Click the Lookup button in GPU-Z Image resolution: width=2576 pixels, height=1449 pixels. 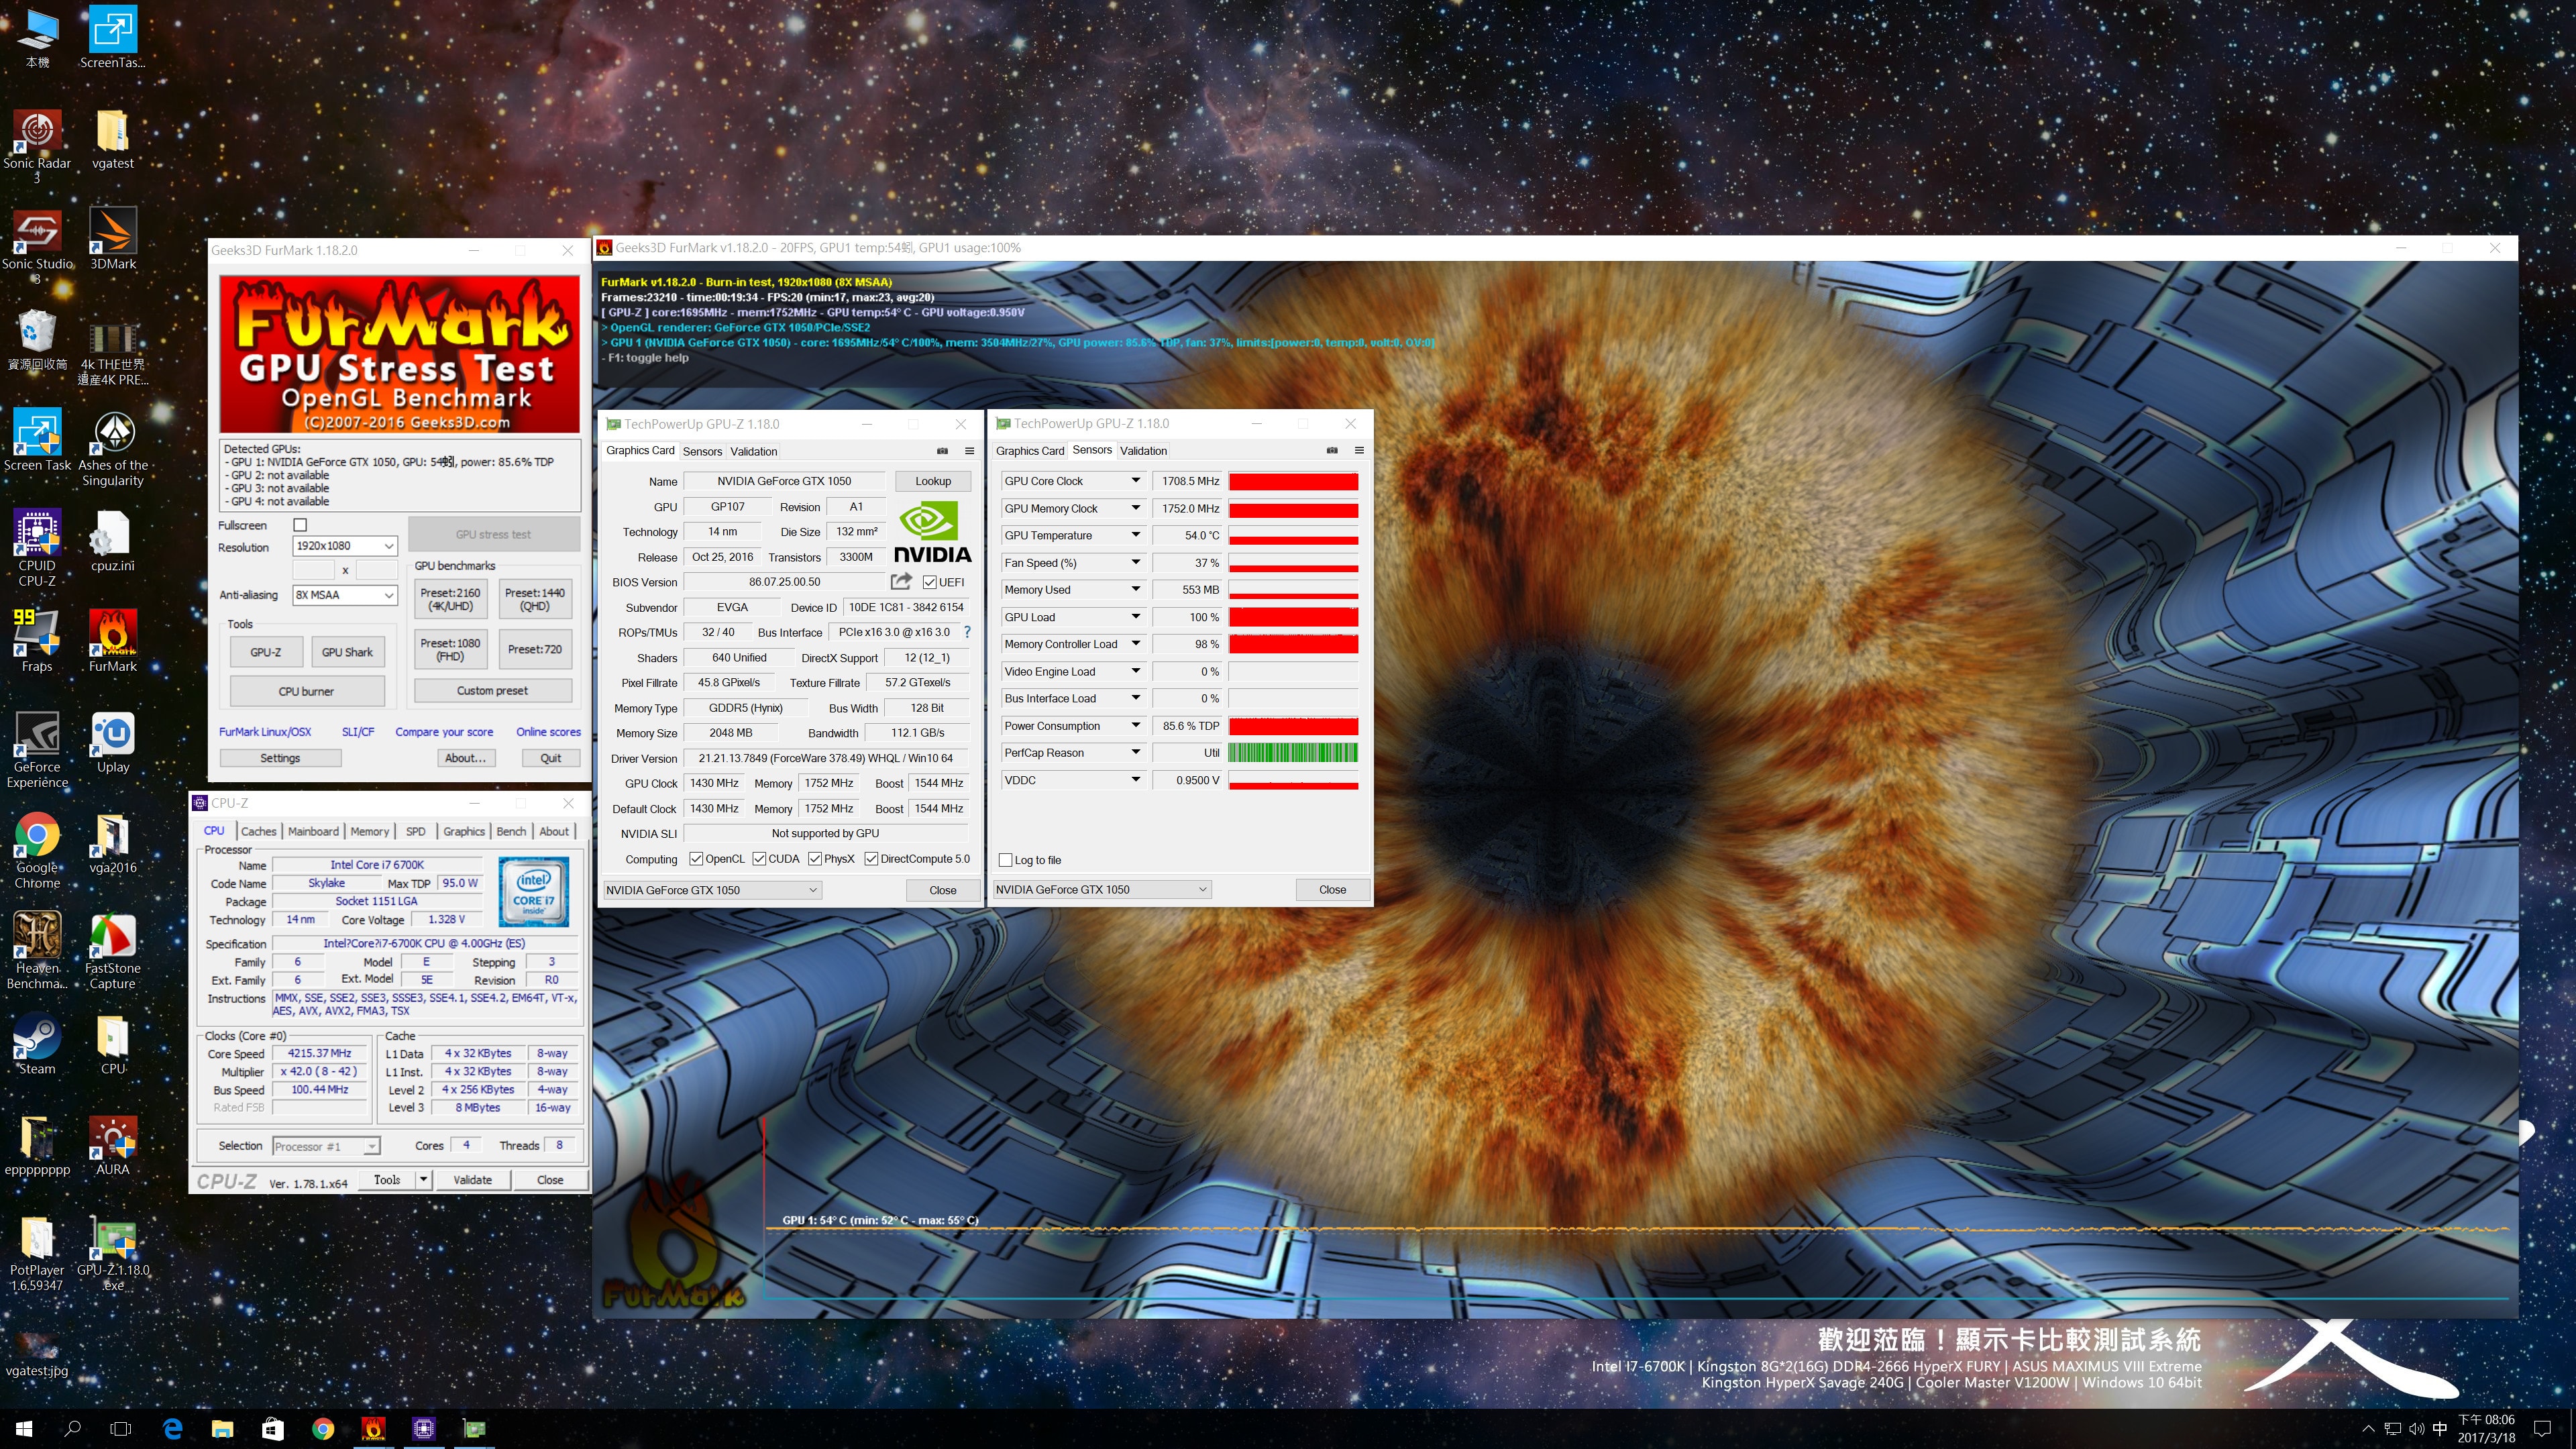pyautogui.click(x=933, y=481)
